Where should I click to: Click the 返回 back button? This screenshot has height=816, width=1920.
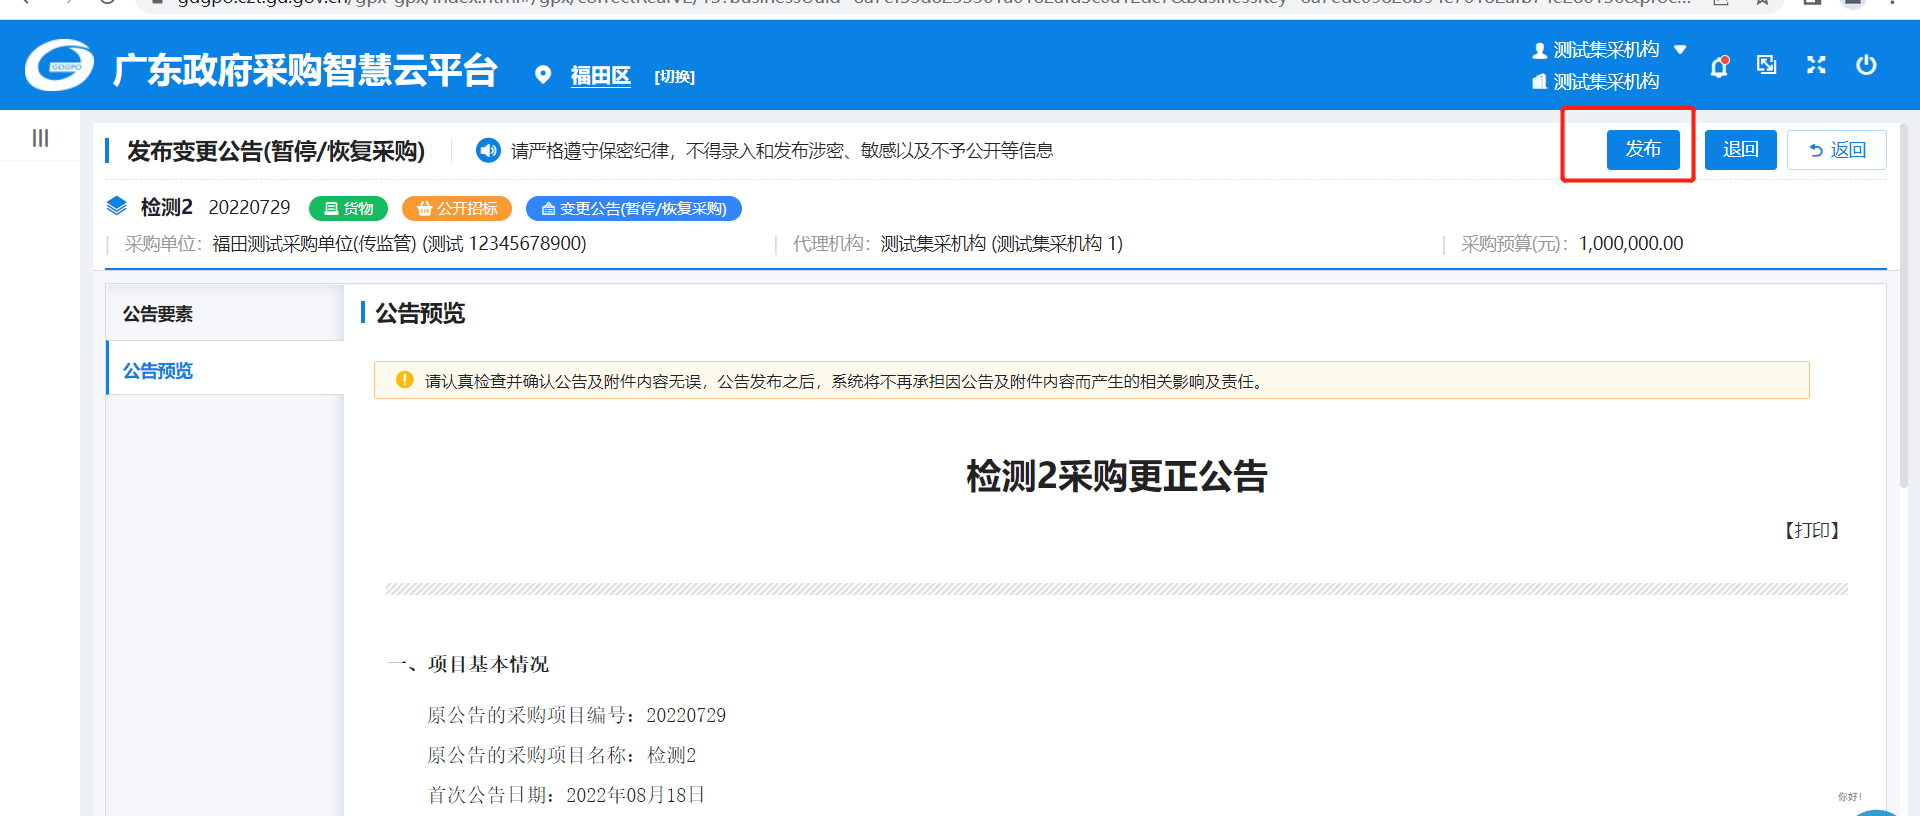1836,150
